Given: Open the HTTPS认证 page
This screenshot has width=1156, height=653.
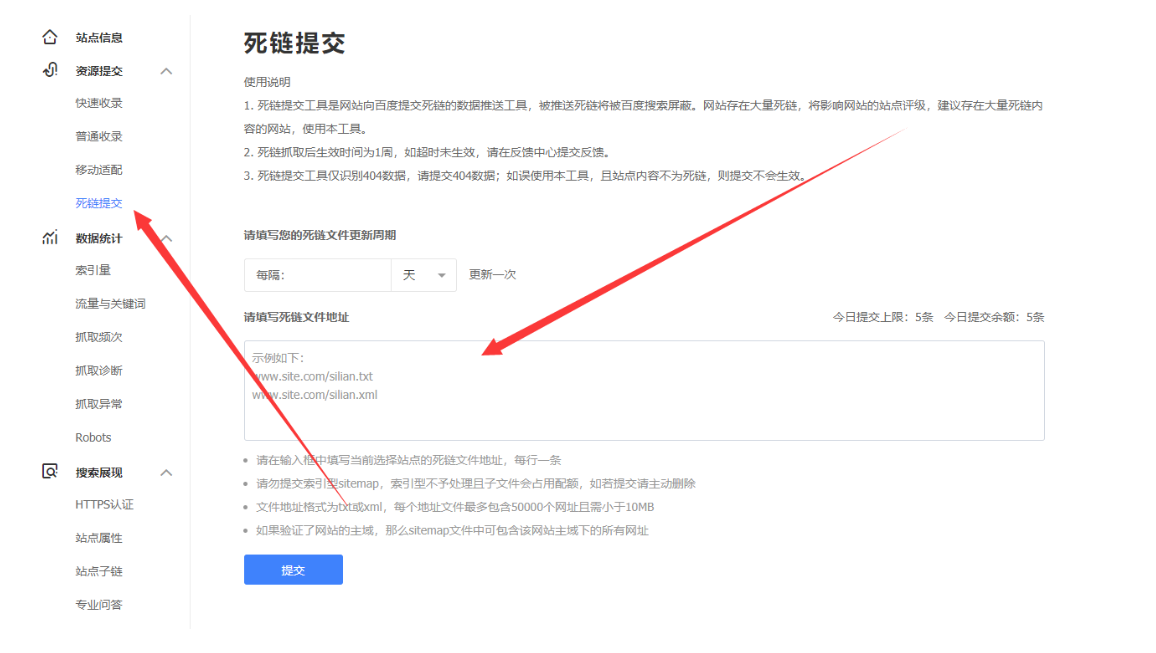Looking at the screenshot, I should click(x=104, y=504).
